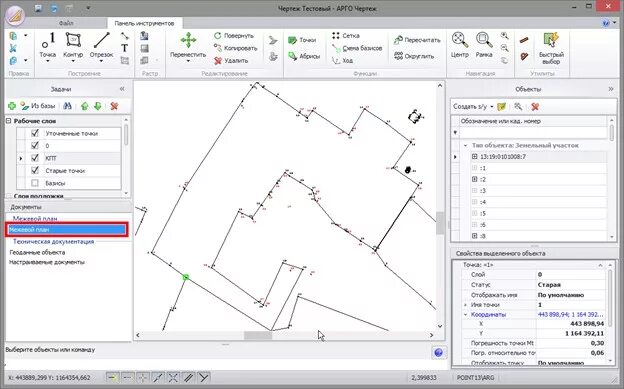Choose the text T tool

coord(125,48)
